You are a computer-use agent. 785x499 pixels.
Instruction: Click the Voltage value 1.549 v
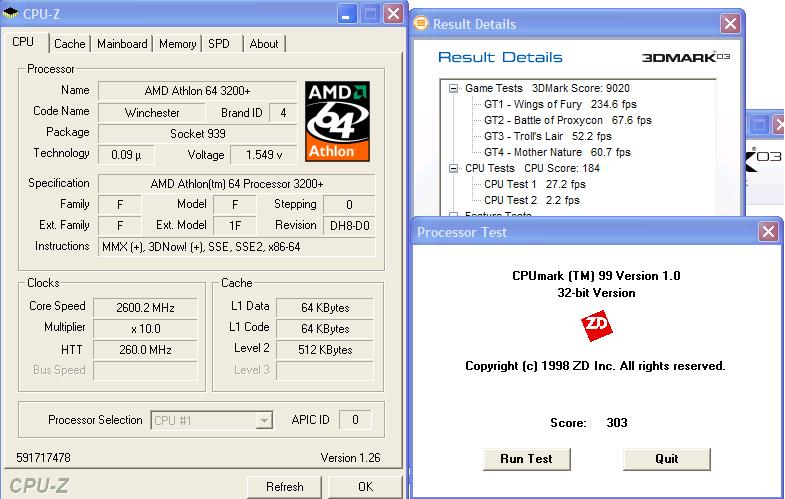point(264,155)
